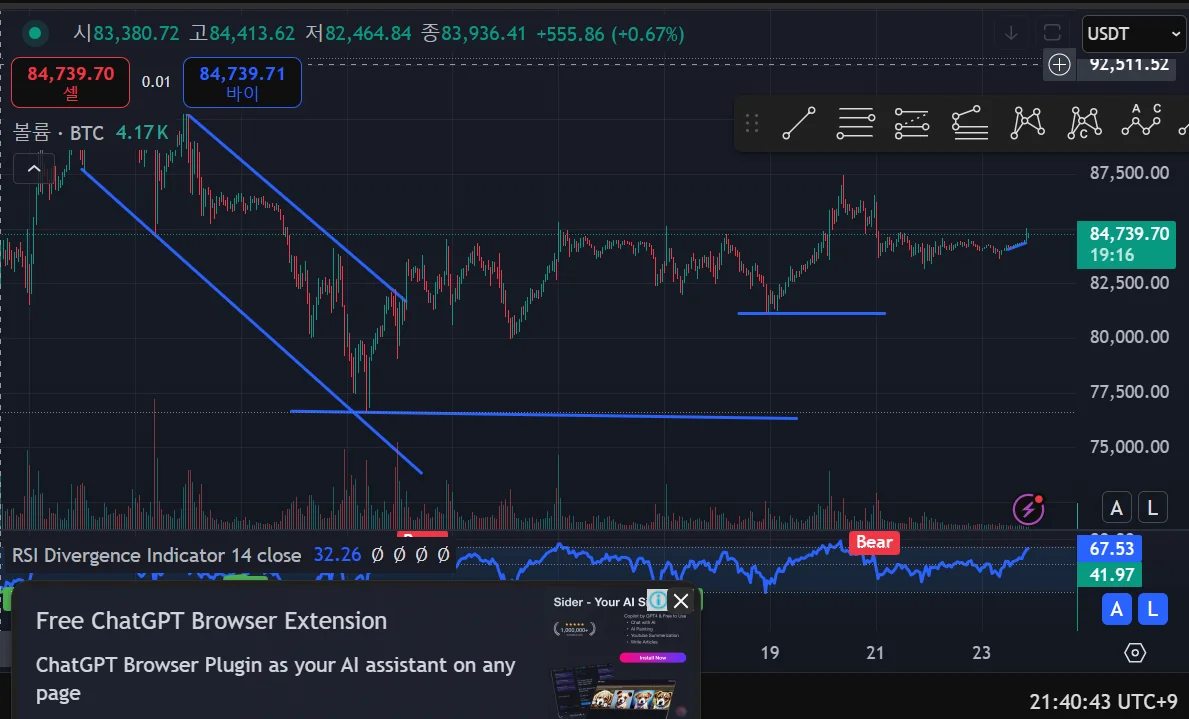1189x719 pixels.
Task: Open chart settings hexagon icon
Action: (x=1134, y=652)
